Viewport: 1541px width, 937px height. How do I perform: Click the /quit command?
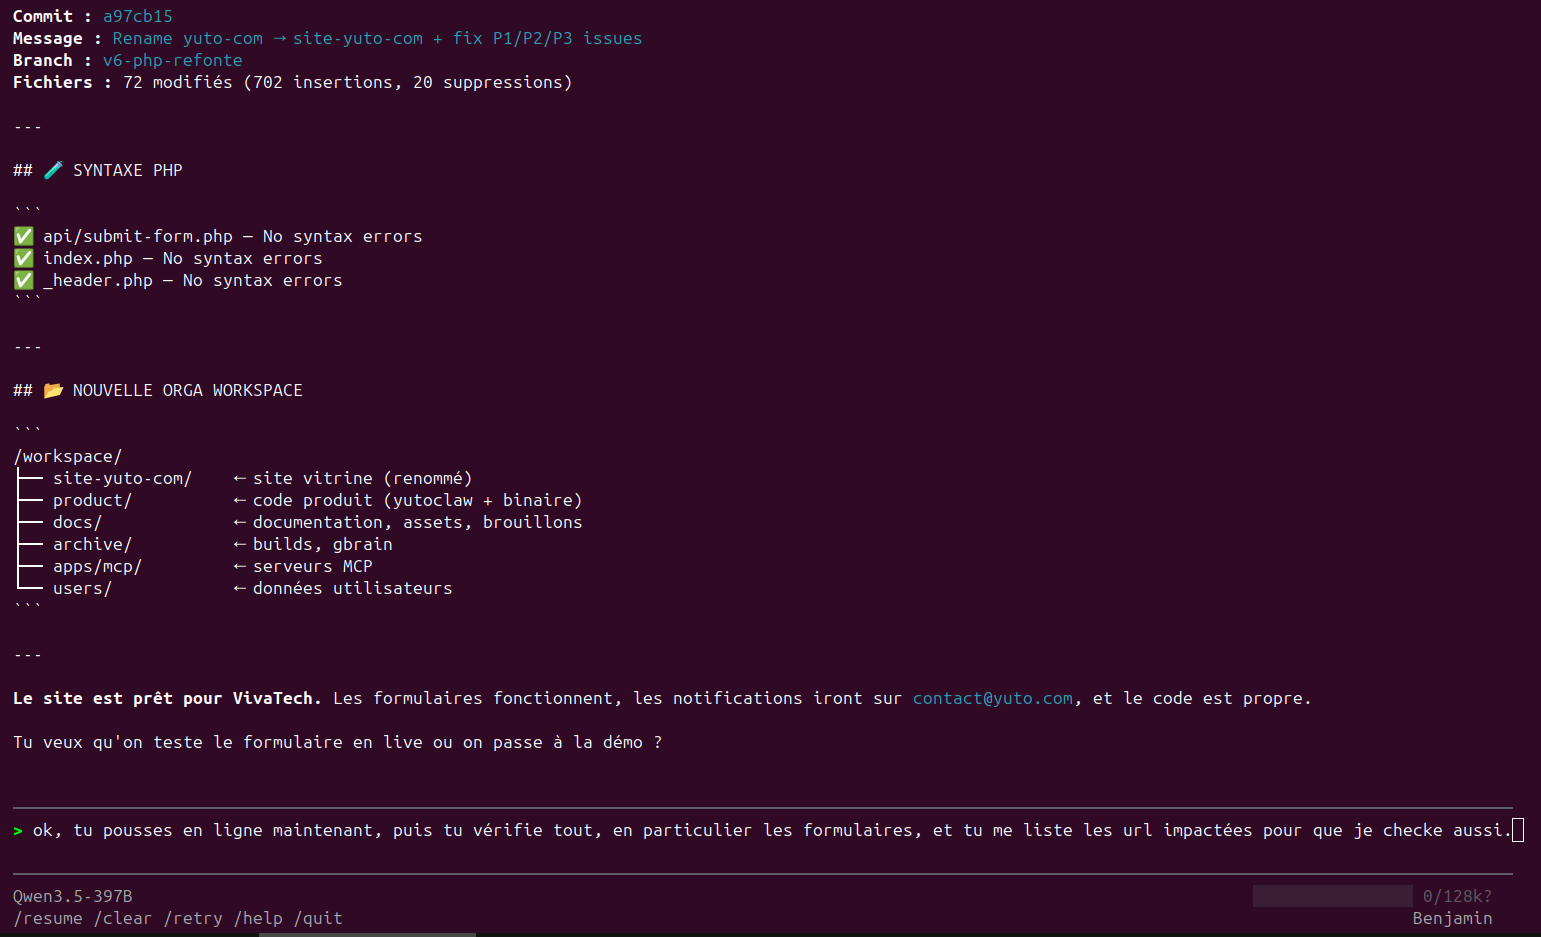point(317,918)
